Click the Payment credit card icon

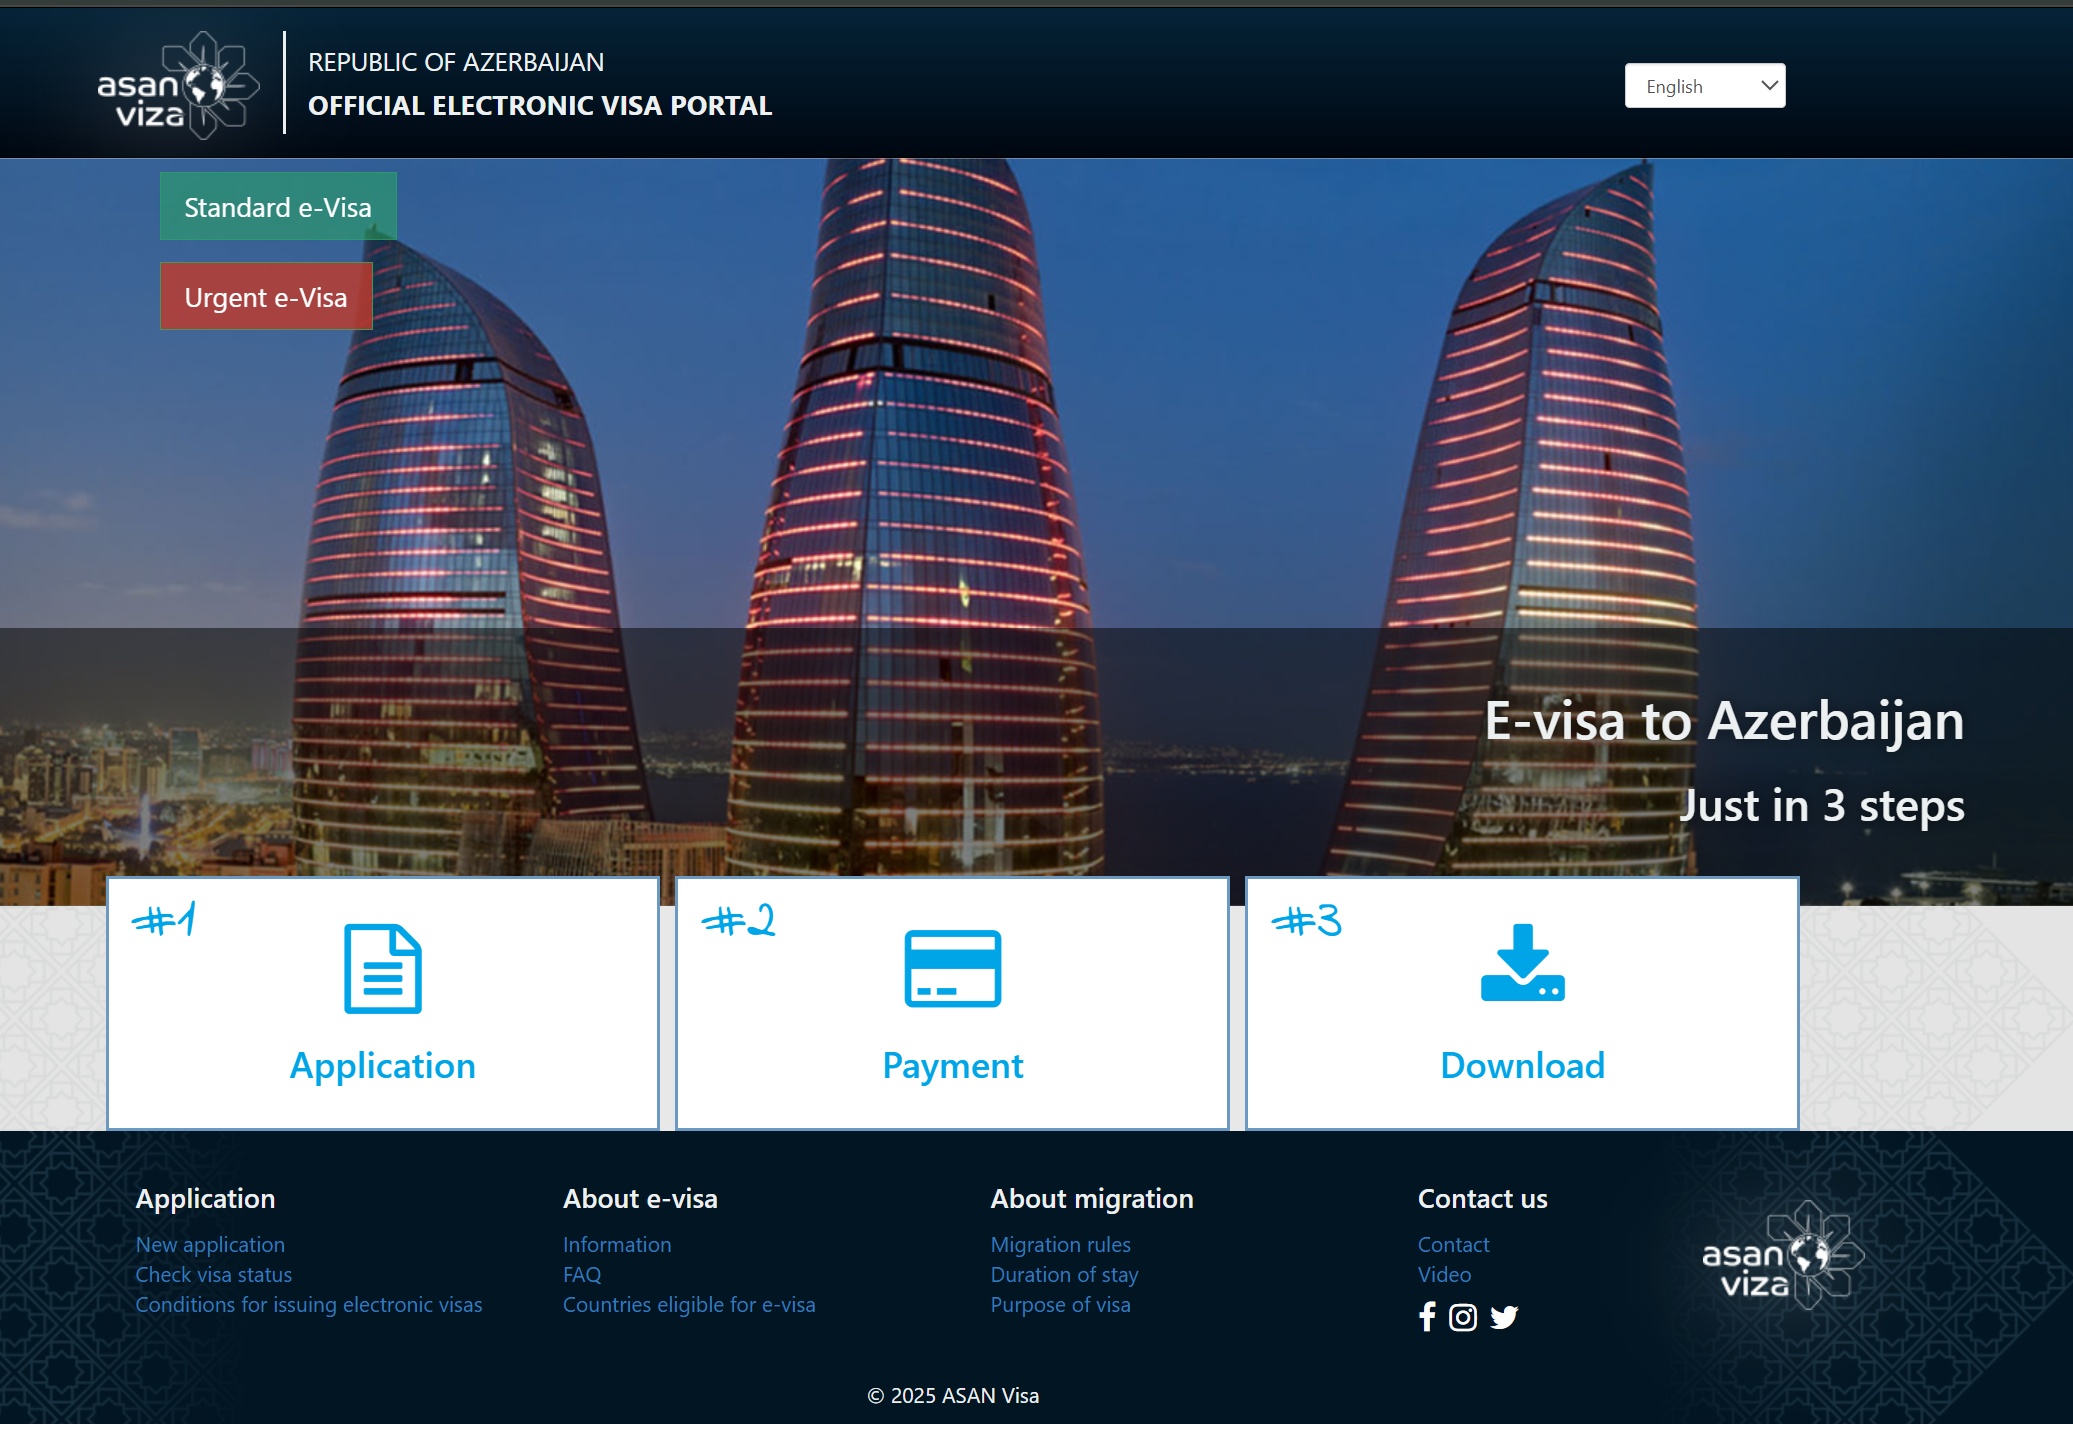click(x=953, y=968)
